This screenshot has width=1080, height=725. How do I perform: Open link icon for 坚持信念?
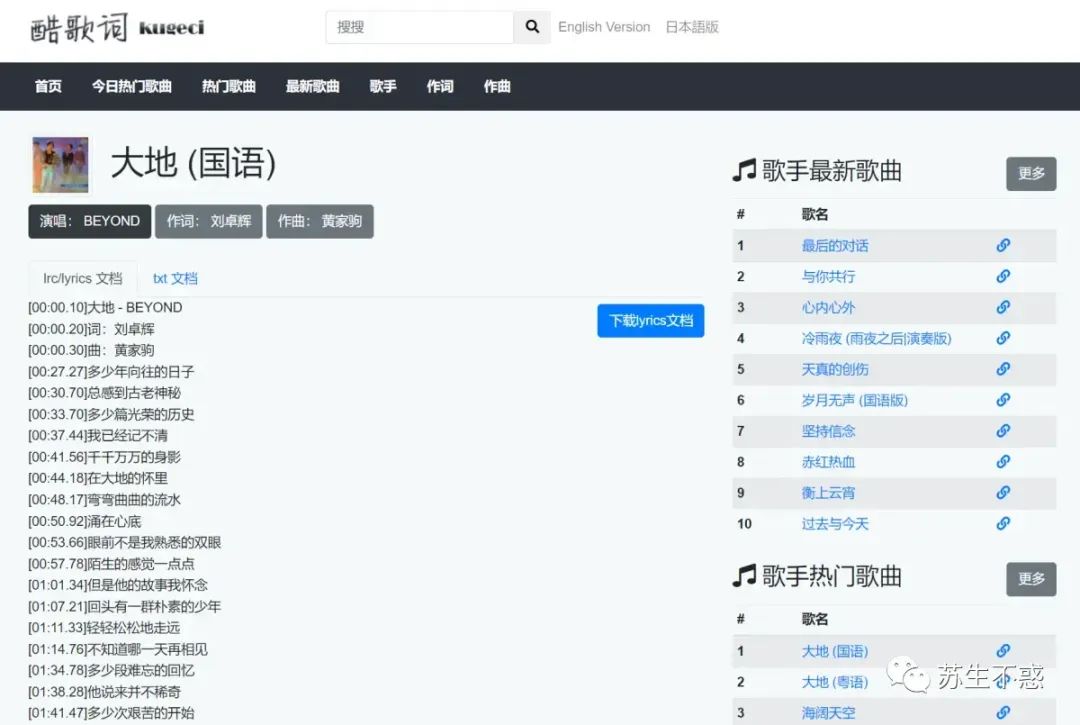click(1003, 431)
